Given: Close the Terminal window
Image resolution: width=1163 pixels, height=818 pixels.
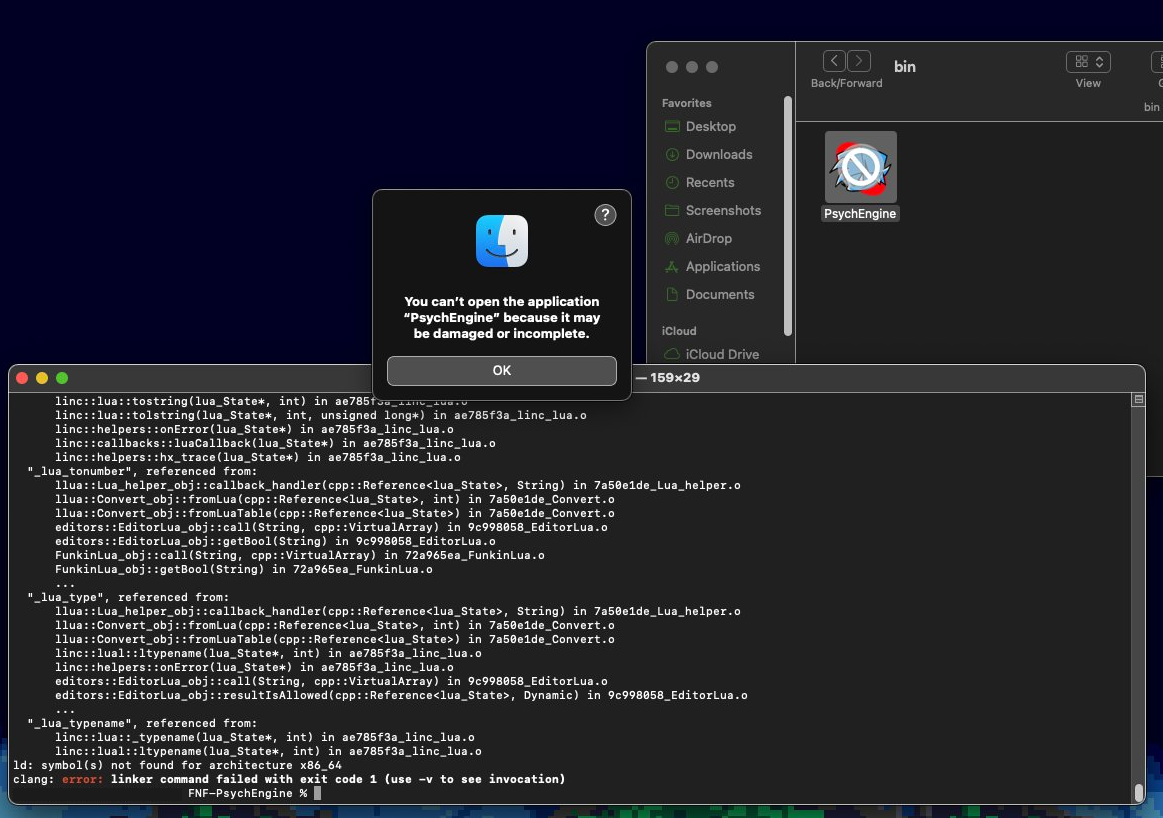Looking at the screenshot, I should 22,378.
